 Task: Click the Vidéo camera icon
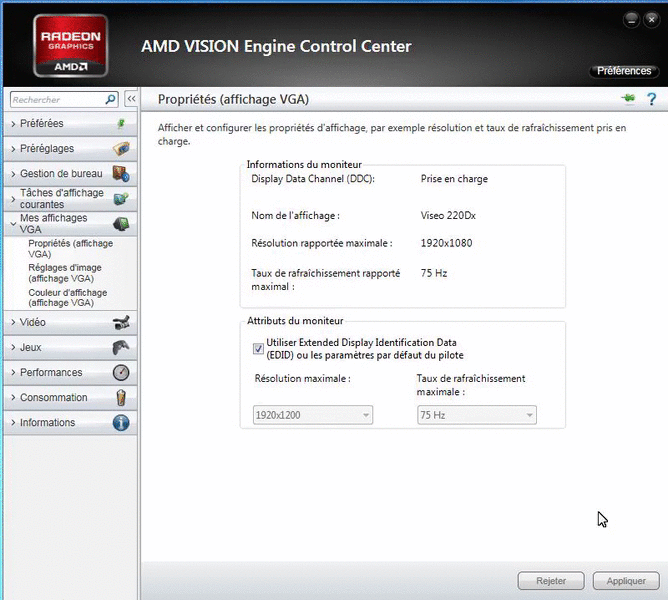tap(121, 323)
